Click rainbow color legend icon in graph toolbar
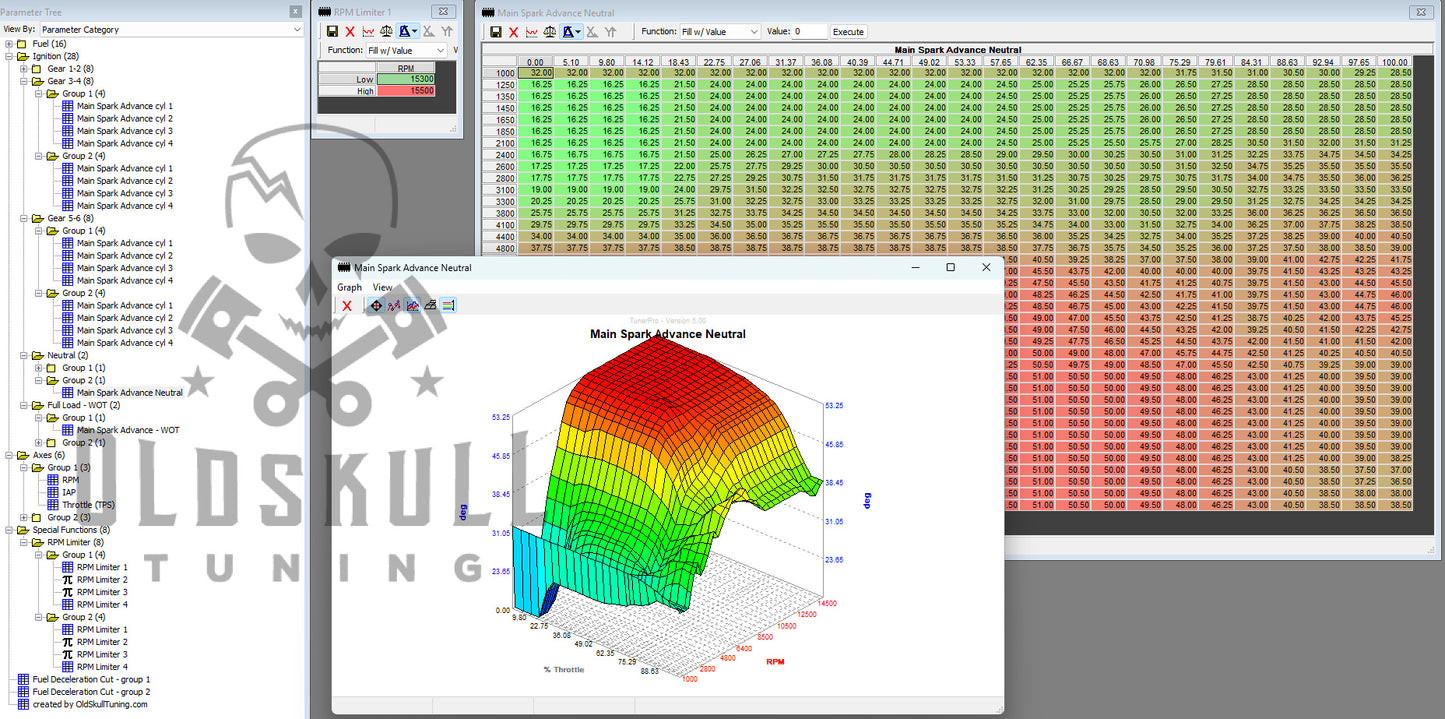This screenshot has height=719, width=1445. coord(448,305)
